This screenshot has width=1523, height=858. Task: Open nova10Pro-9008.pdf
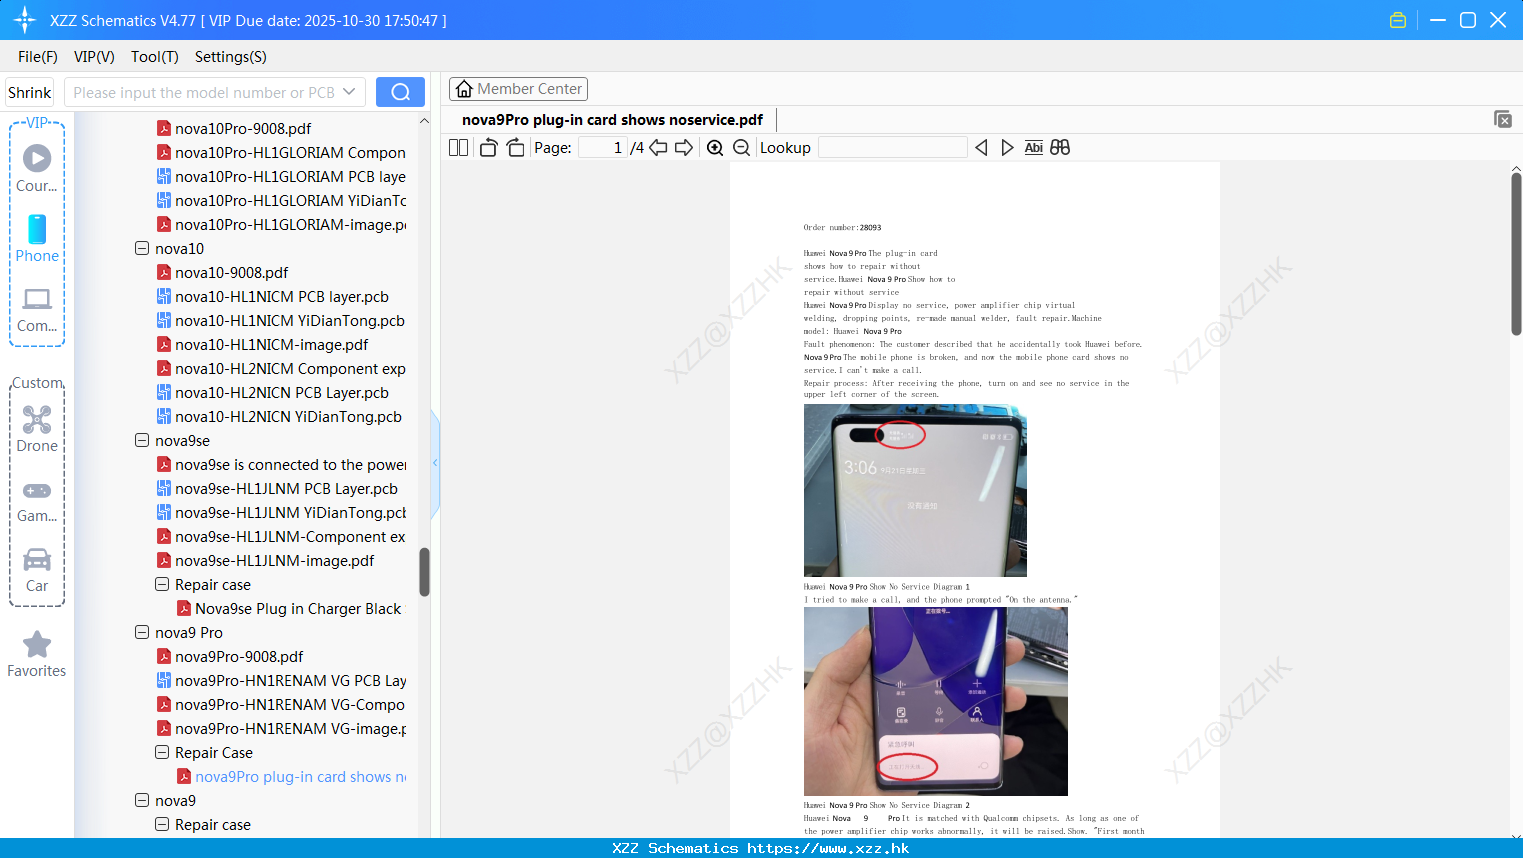coord(234,129)
